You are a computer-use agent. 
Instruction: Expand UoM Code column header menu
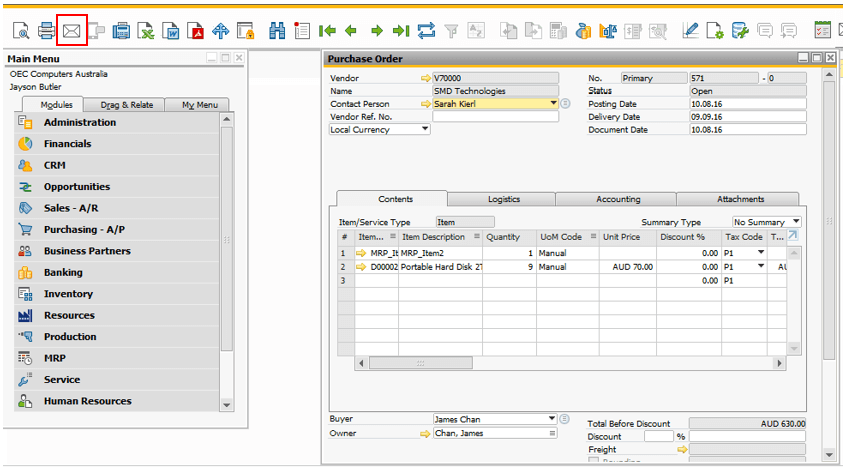pos(593,237)
